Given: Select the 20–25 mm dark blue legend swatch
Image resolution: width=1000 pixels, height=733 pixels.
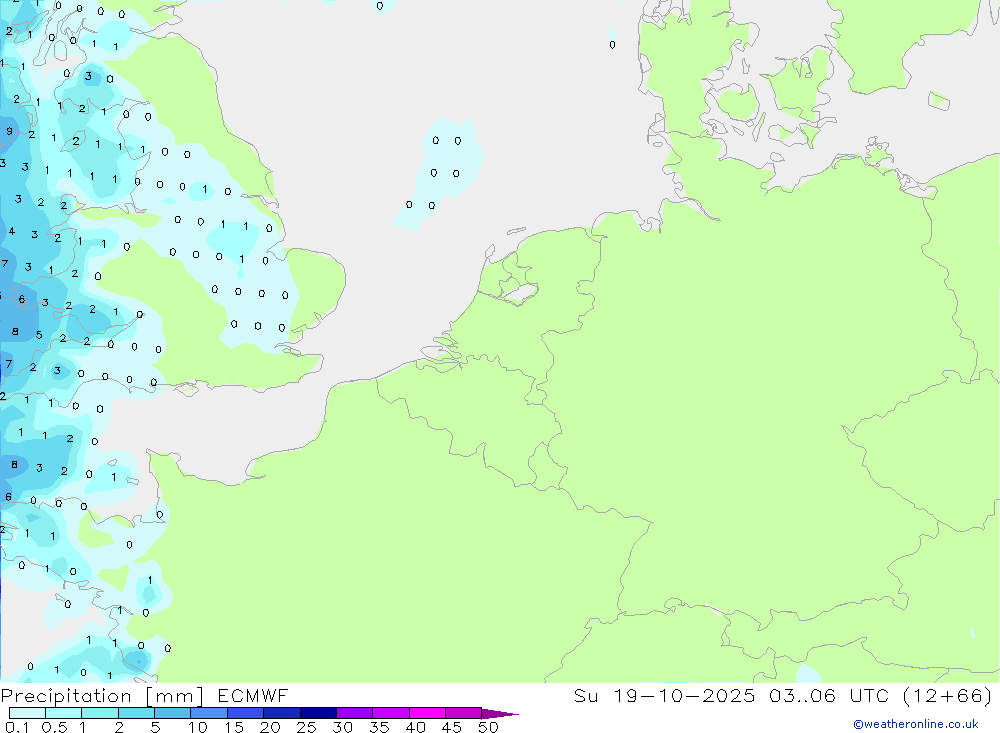Looking at the screenshot, I should pyautogui.click(x=282, y=713).
